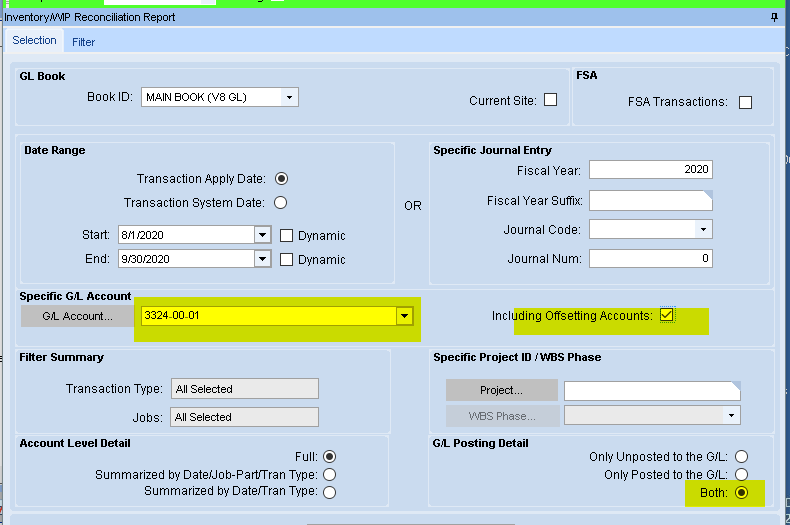790x525 pixels.
Task: Choose Only Unposted to the G/L
Action: (741, 456)
